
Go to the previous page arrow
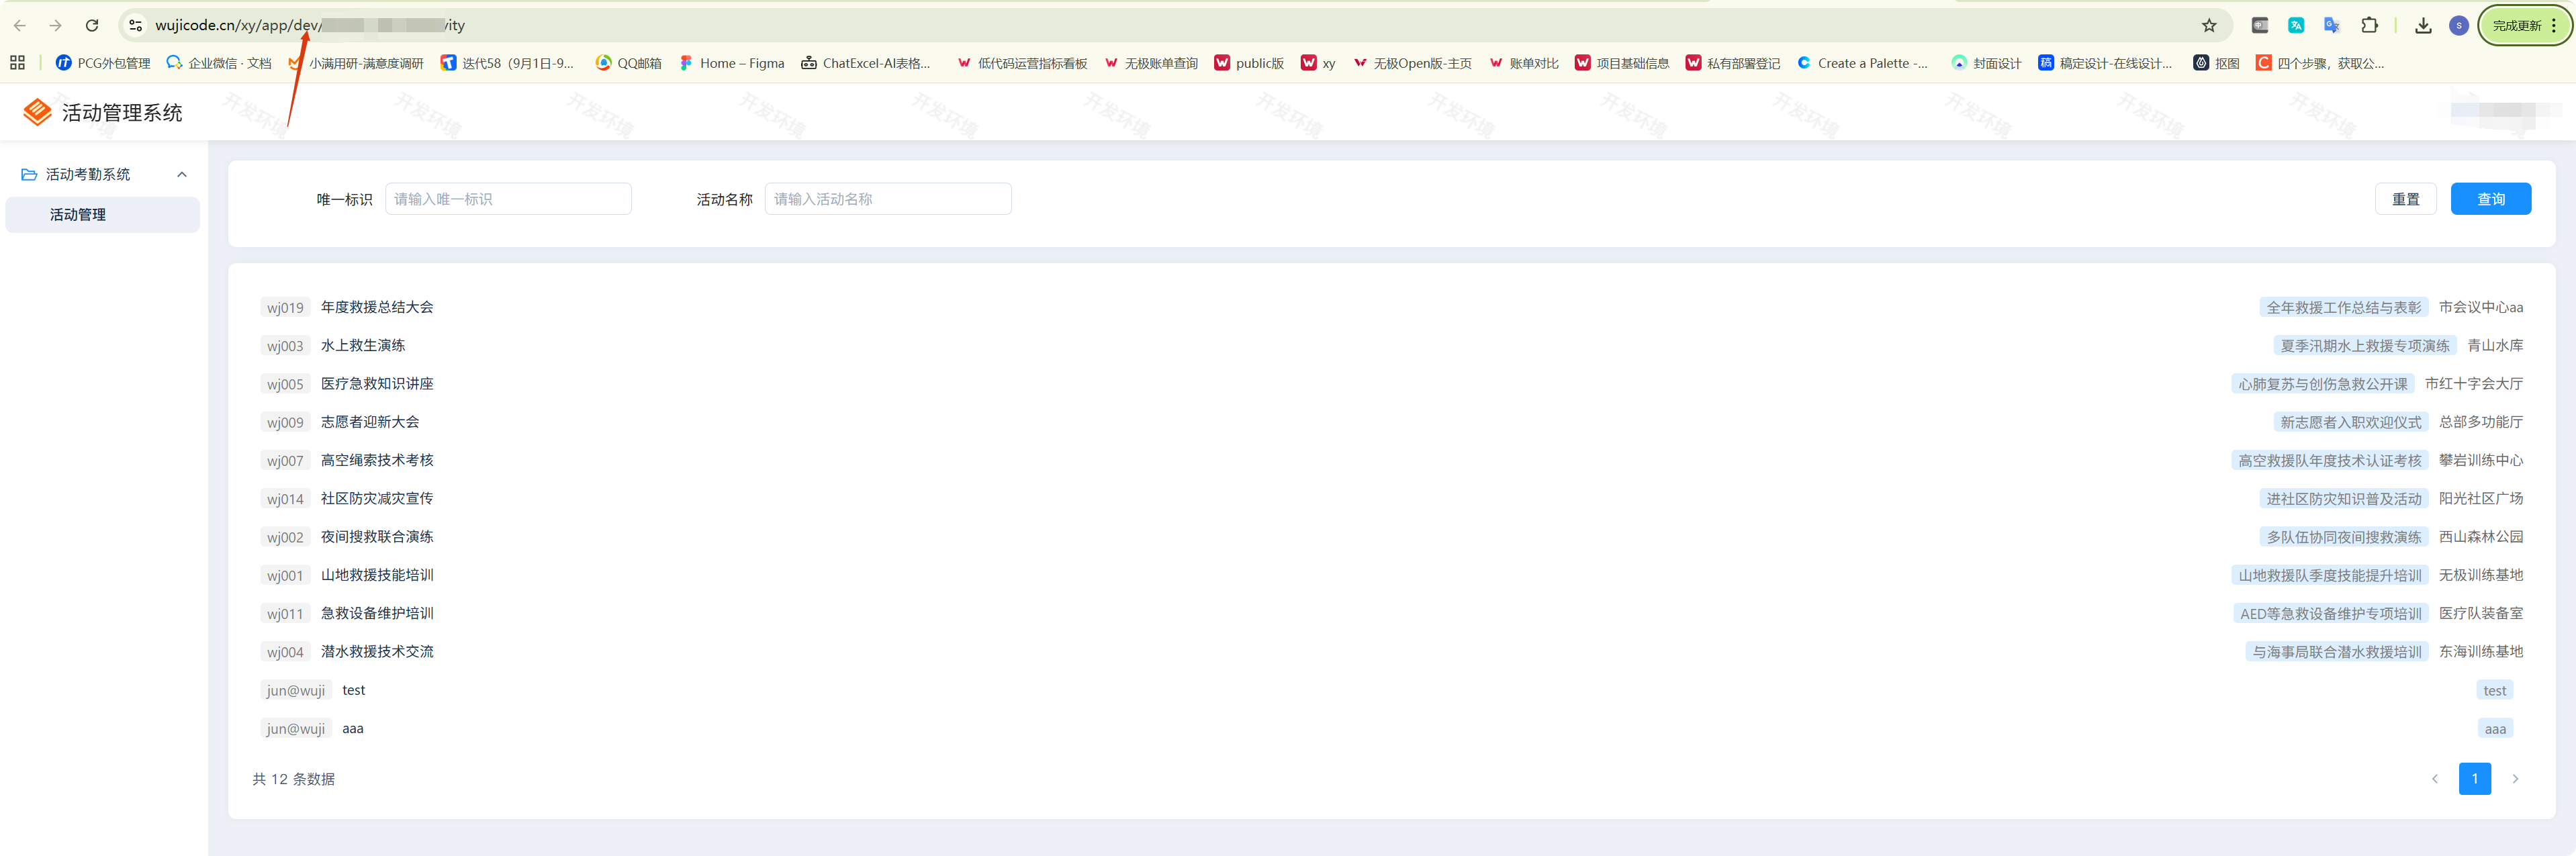[2434, 779]
